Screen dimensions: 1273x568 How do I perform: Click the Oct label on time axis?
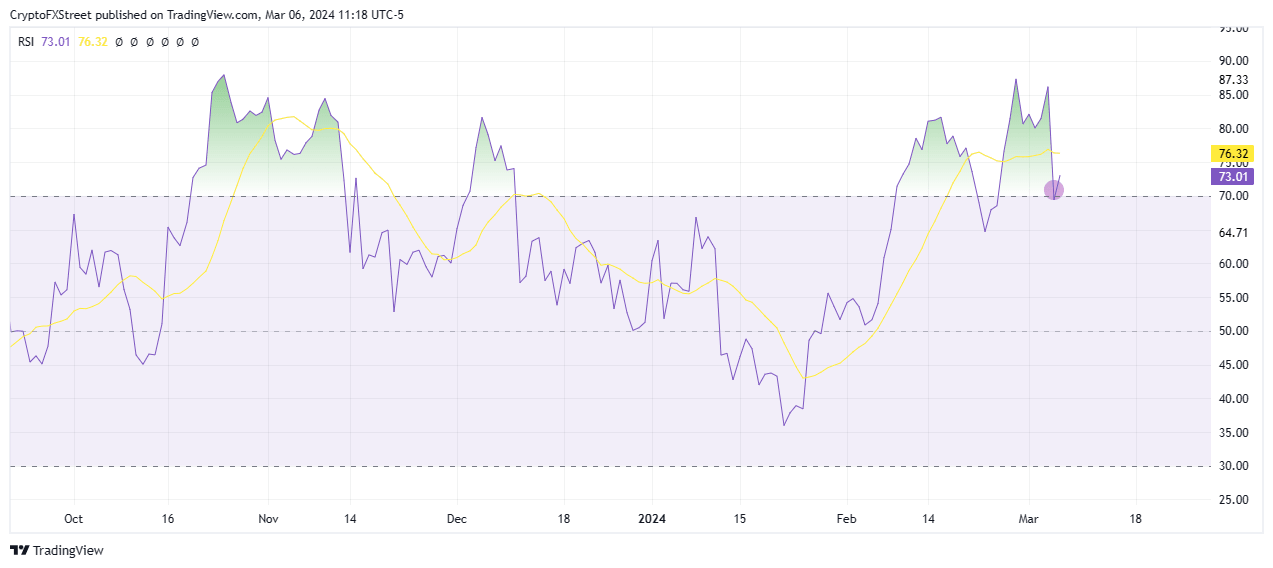point(73,520)
